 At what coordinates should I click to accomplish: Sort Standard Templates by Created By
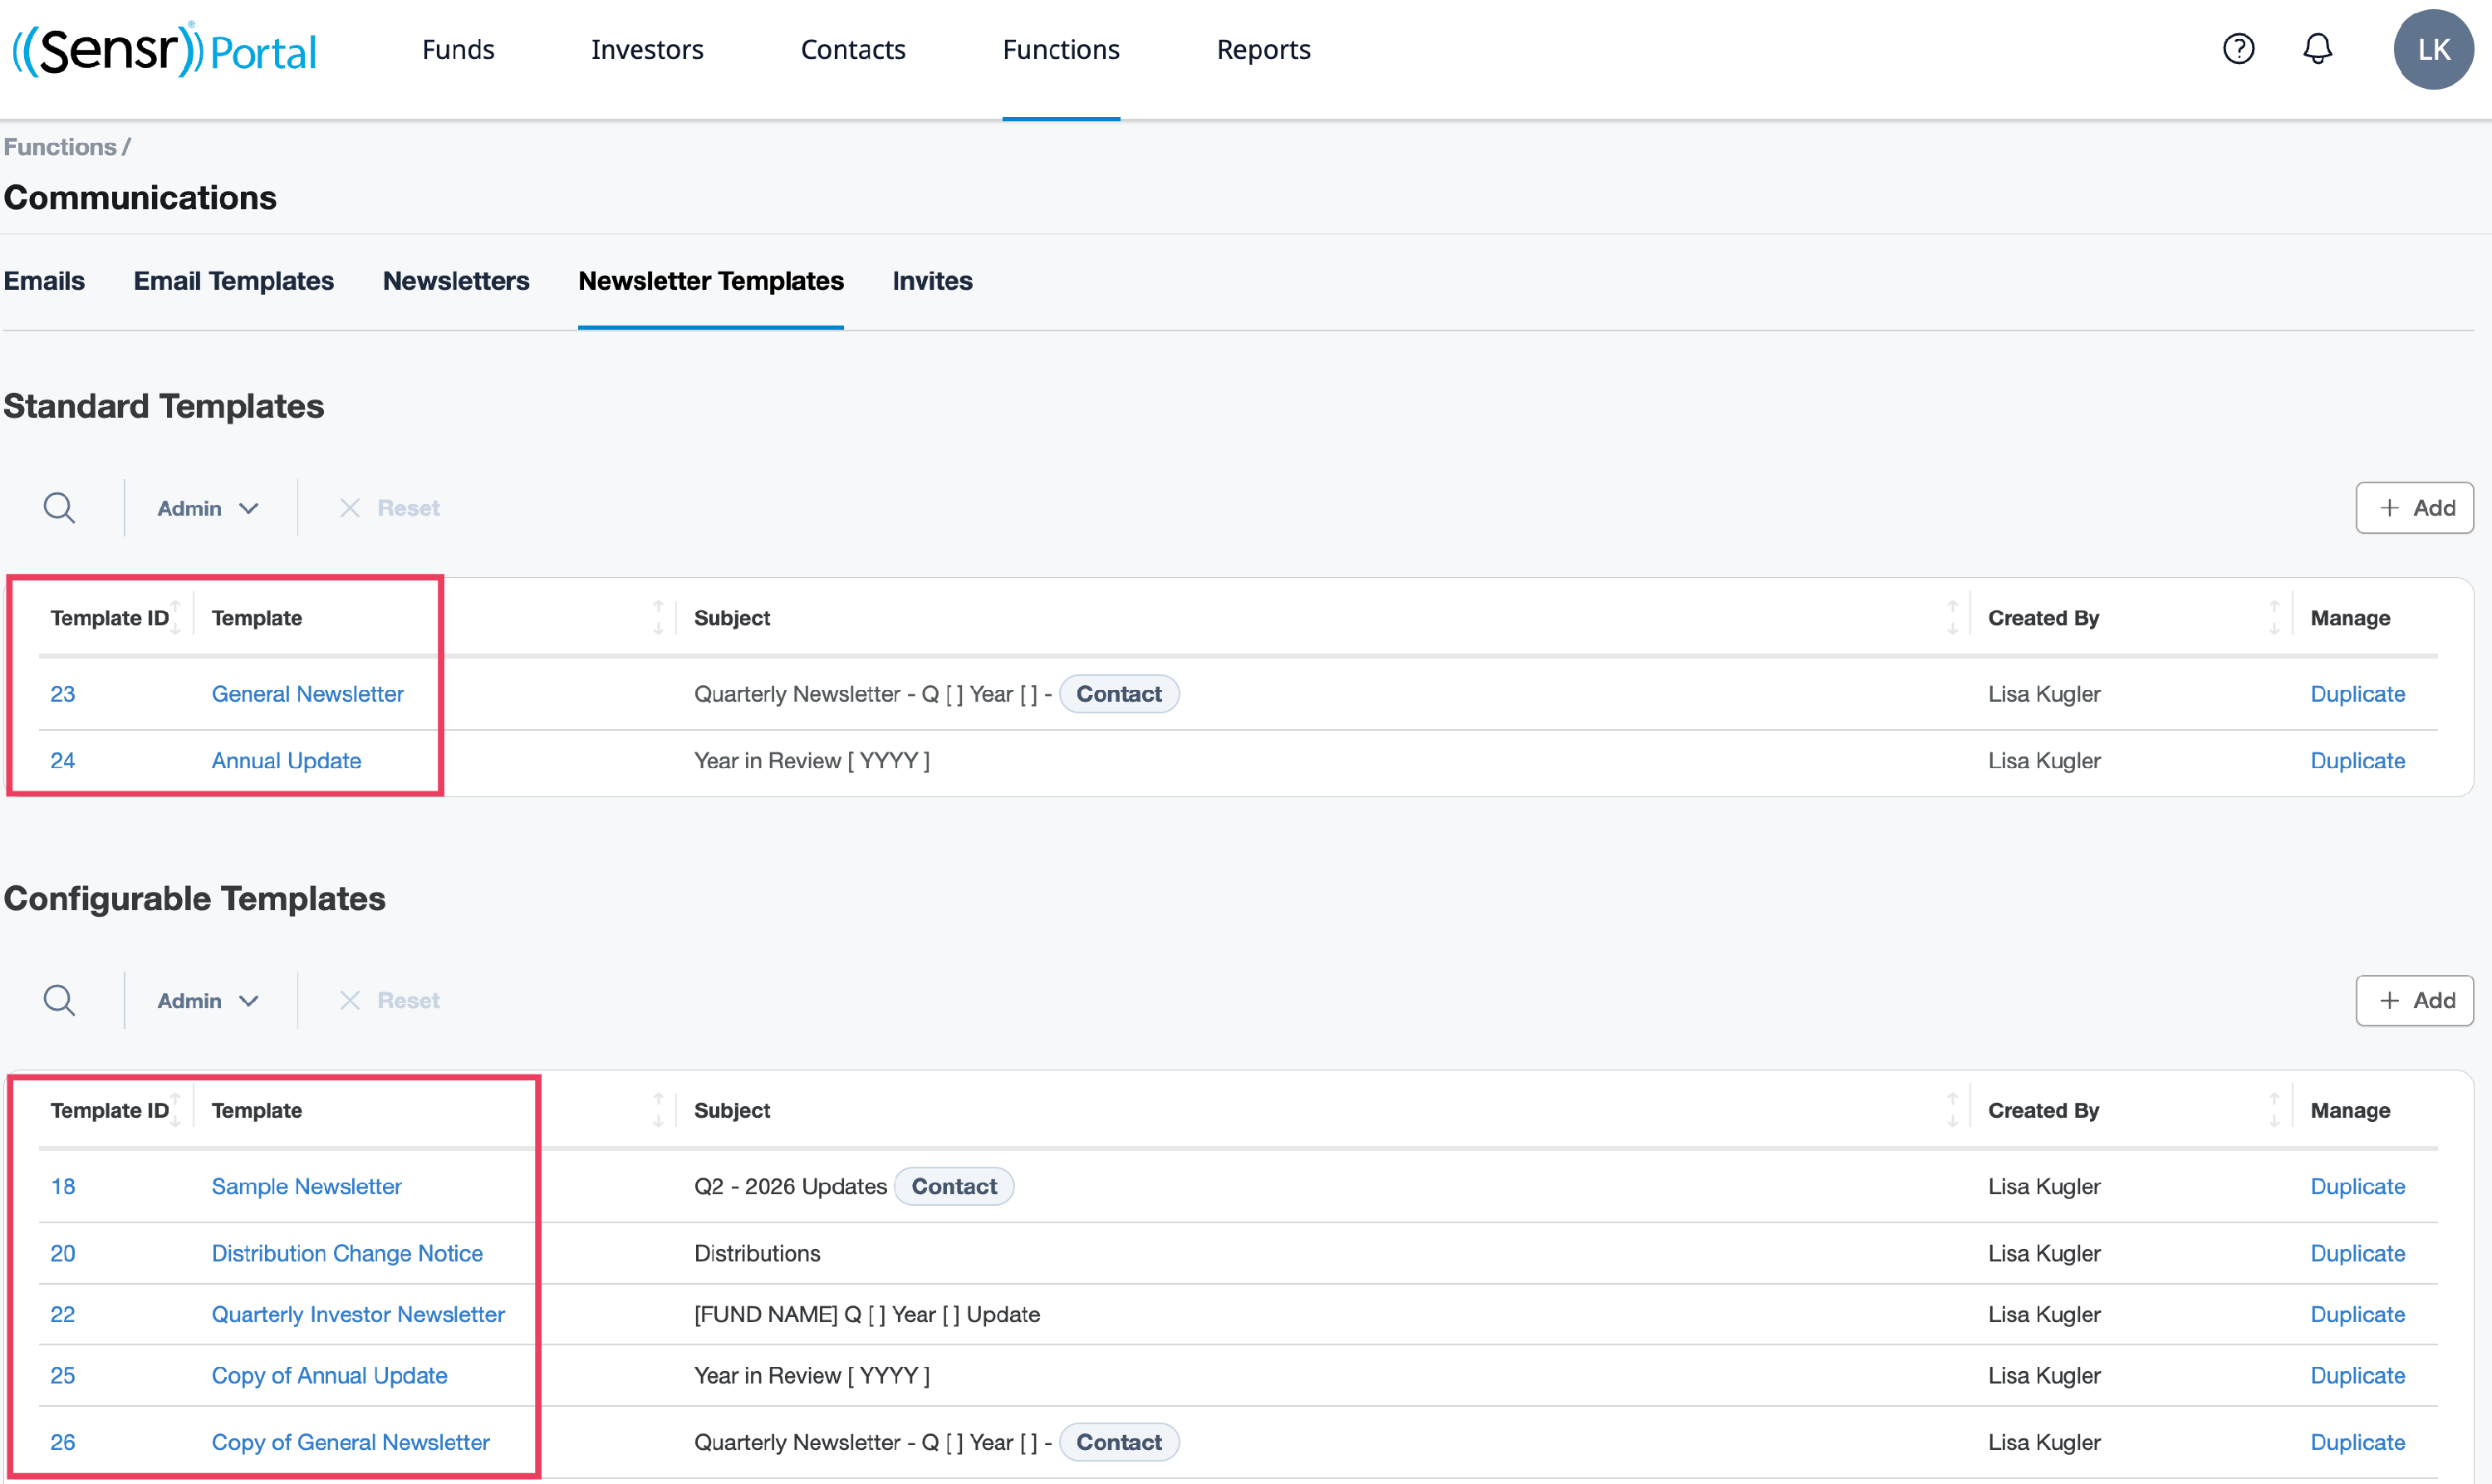coord(2275,618)
